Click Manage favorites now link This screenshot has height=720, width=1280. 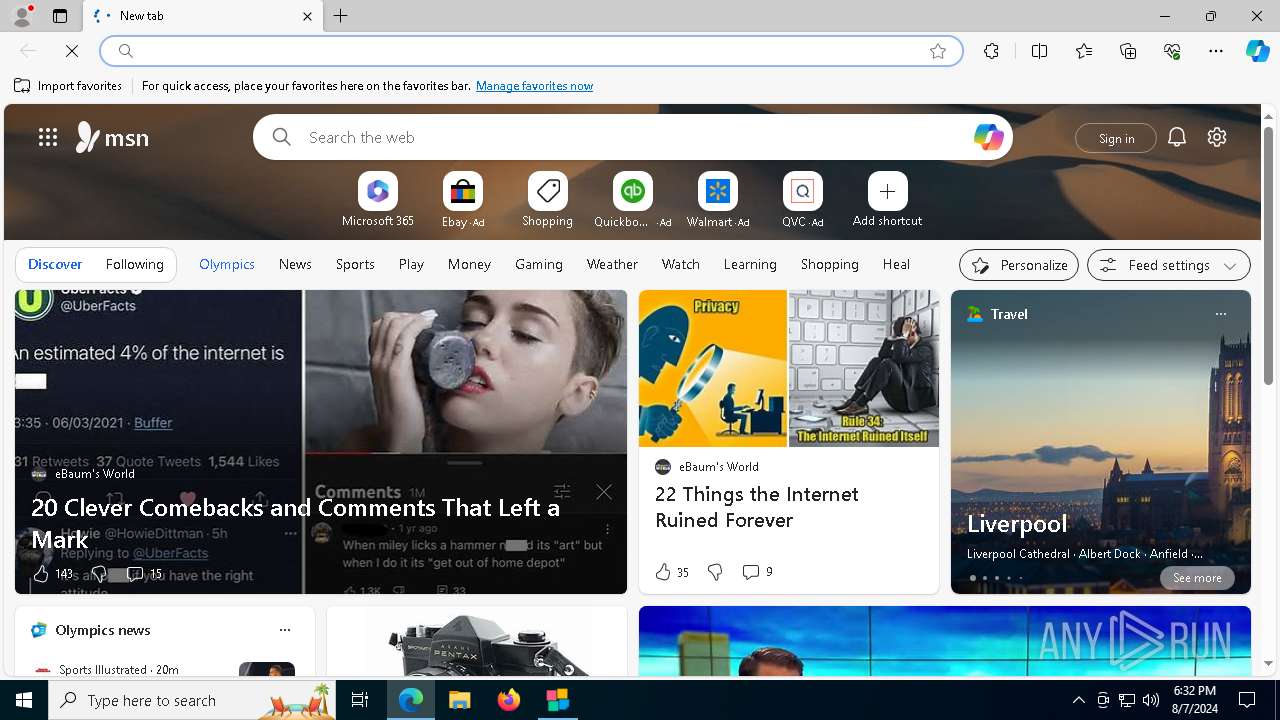coord(535,86)
